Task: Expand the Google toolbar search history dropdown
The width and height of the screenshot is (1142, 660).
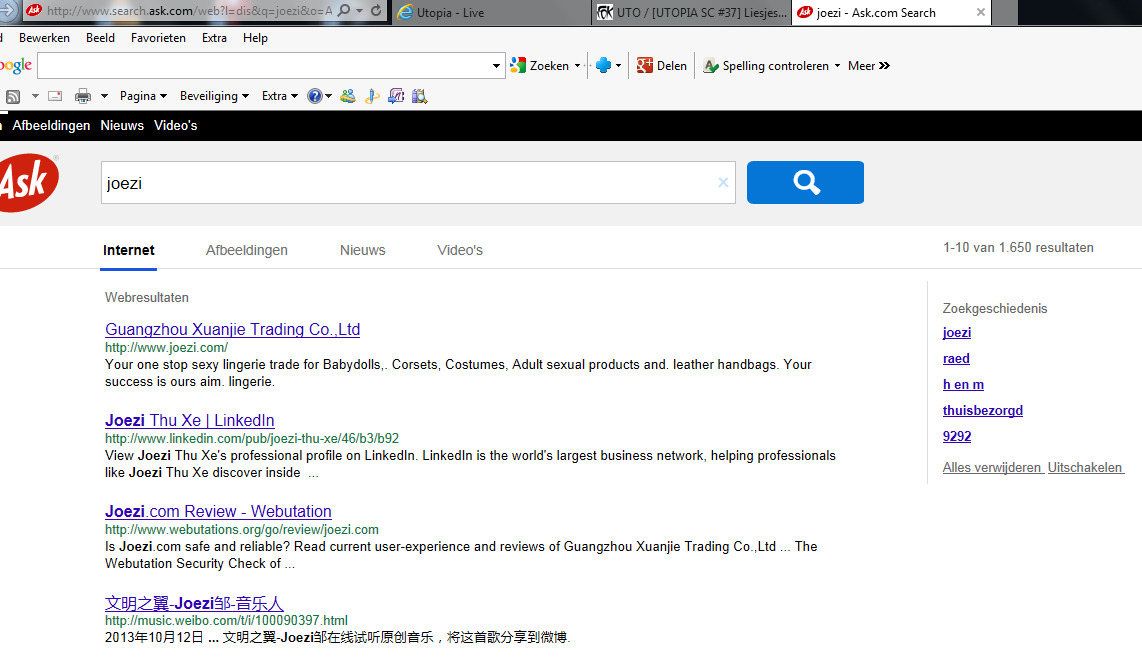Action: 497,66
